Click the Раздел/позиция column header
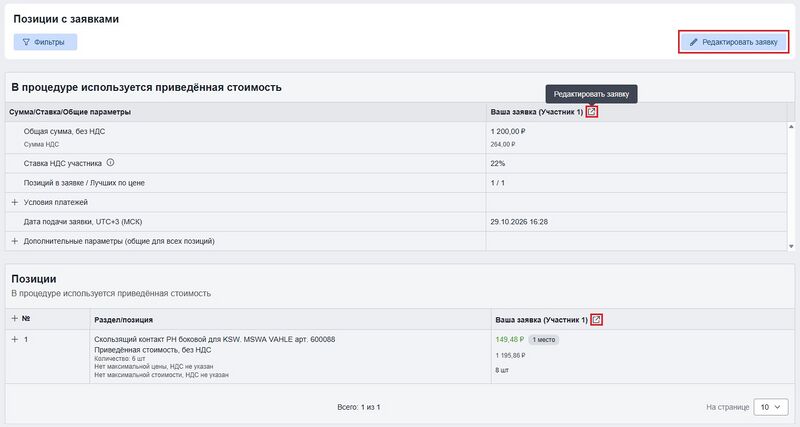The height and width of the screenshot is (427, 800). tap(123, 320)
